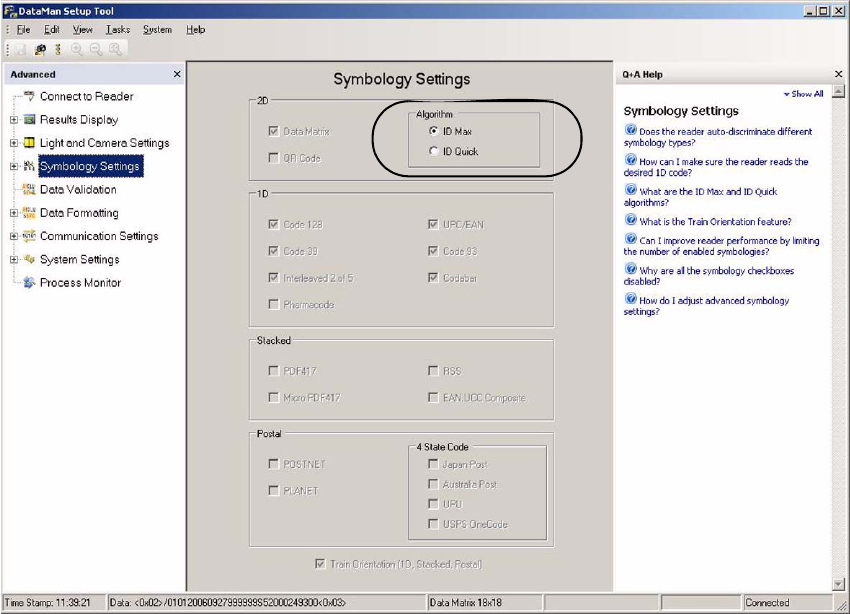Image resolution: width=850 pixels, height=614 pixels.
Task: Click the Connect to Reader tree icon
Action: [29, 96]
